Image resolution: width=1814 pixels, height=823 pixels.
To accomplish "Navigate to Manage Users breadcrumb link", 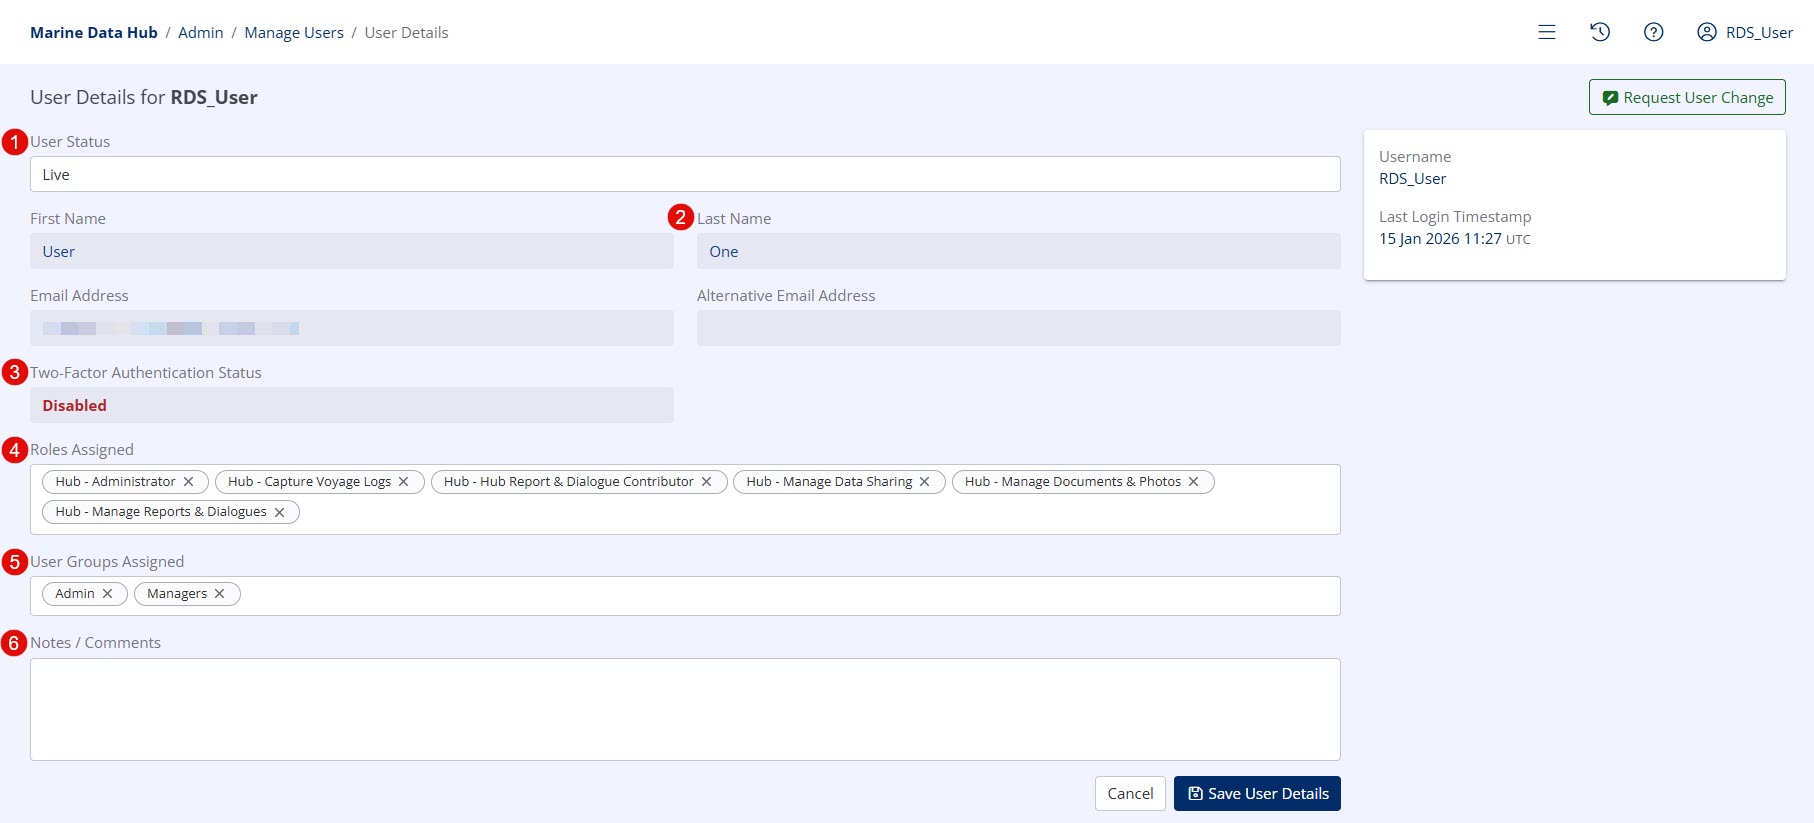I will [x=293, y=32].
